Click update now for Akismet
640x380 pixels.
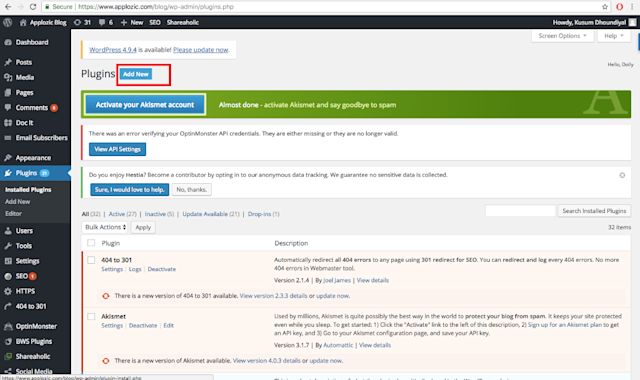click(x=325, y=361)
